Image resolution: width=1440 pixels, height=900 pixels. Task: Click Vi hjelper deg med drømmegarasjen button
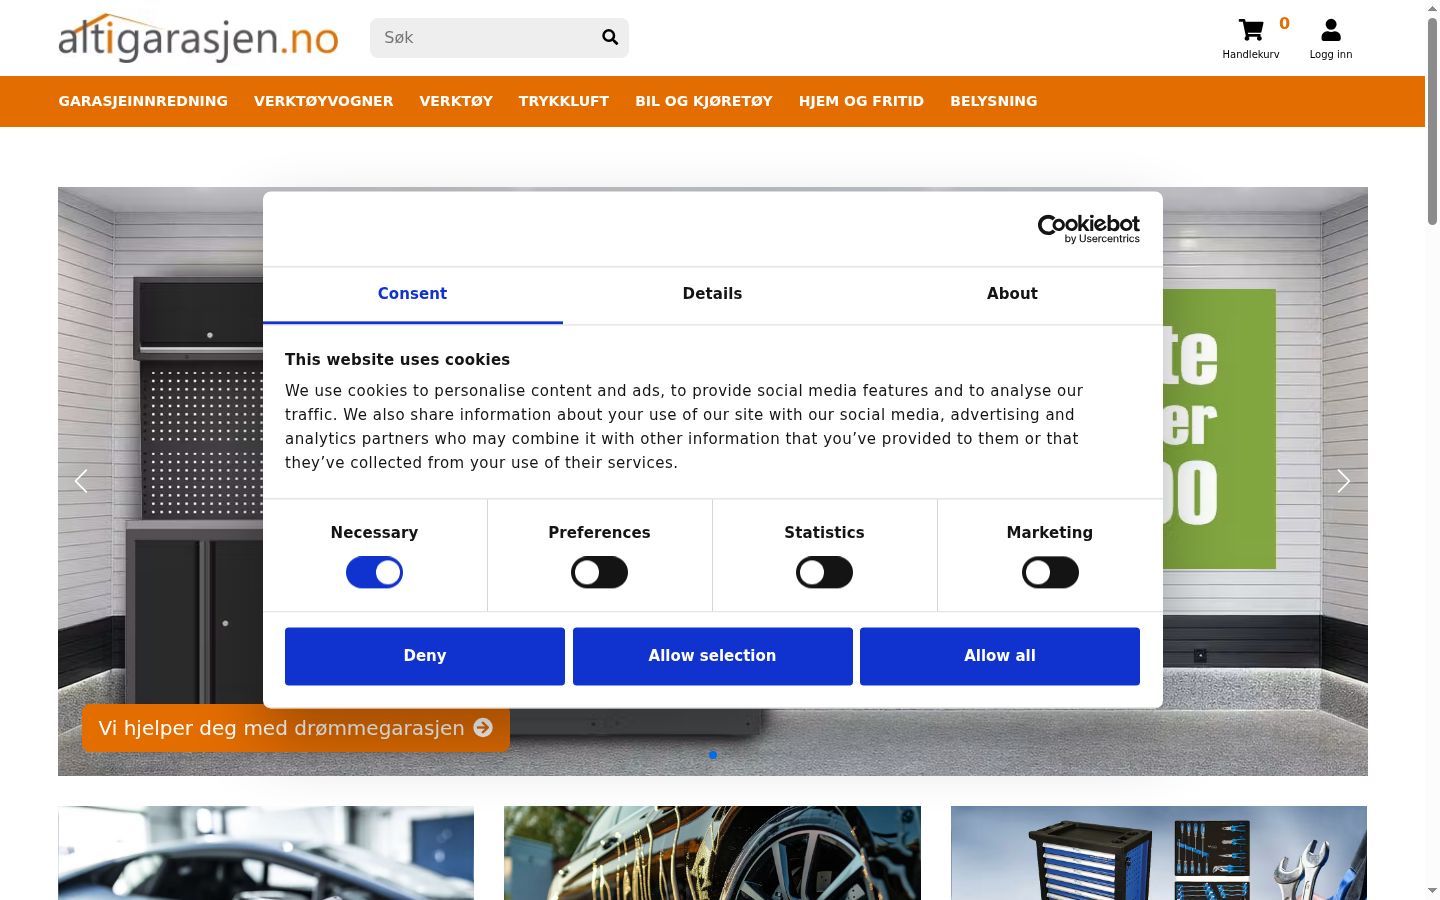[296, 728]
